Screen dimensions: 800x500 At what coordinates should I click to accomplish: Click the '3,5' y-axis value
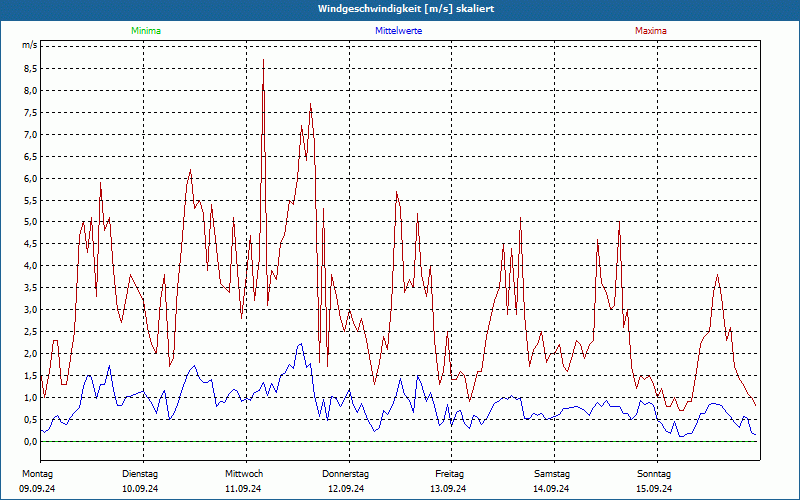click(30, 288)
